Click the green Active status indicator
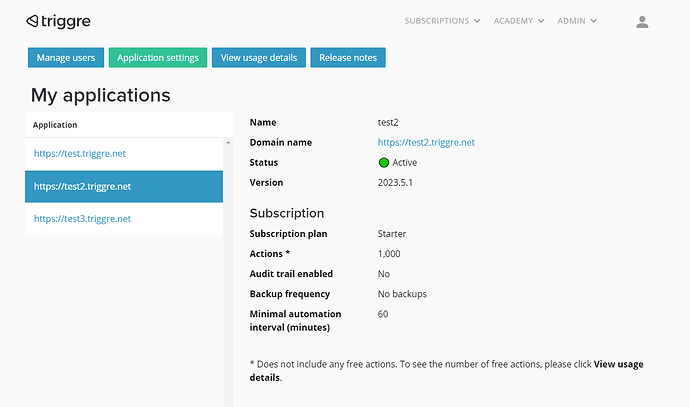Viewport: 690px width, 407px height. point(384,163)
